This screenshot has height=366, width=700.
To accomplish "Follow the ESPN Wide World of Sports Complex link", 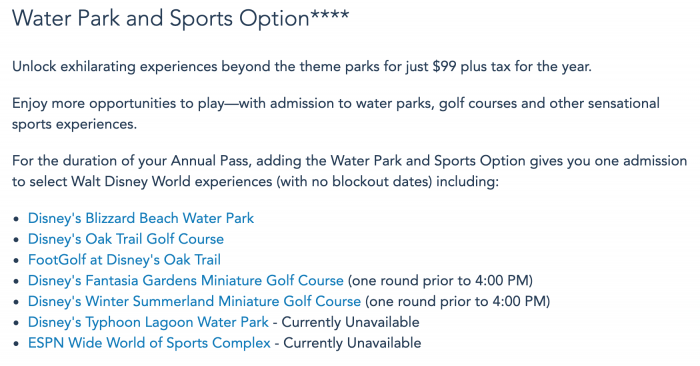I will [x=149, y=343].
